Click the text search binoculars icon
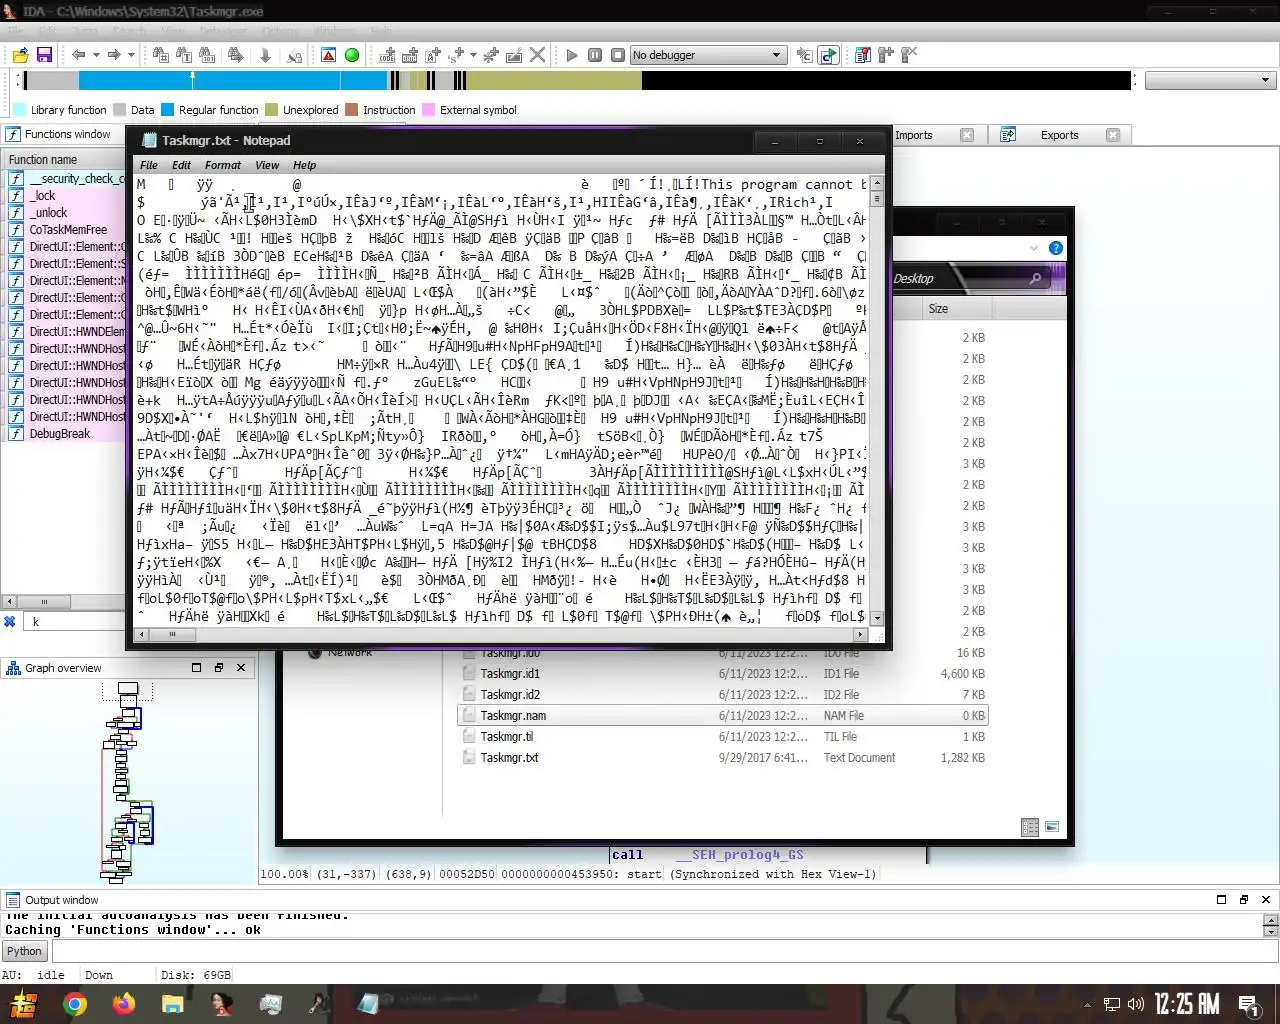 183,55
